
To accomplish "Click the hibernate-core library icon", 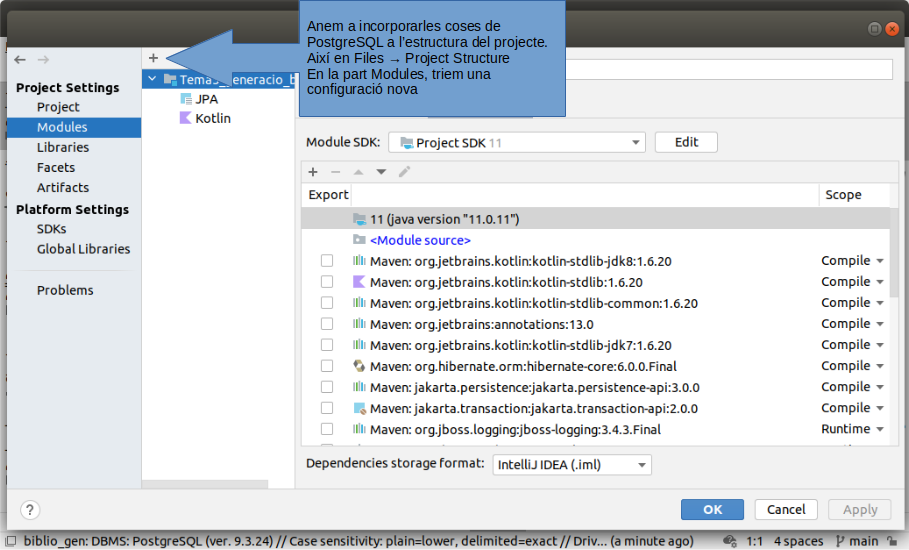I will pyautogui.click(x=359, y=366).
